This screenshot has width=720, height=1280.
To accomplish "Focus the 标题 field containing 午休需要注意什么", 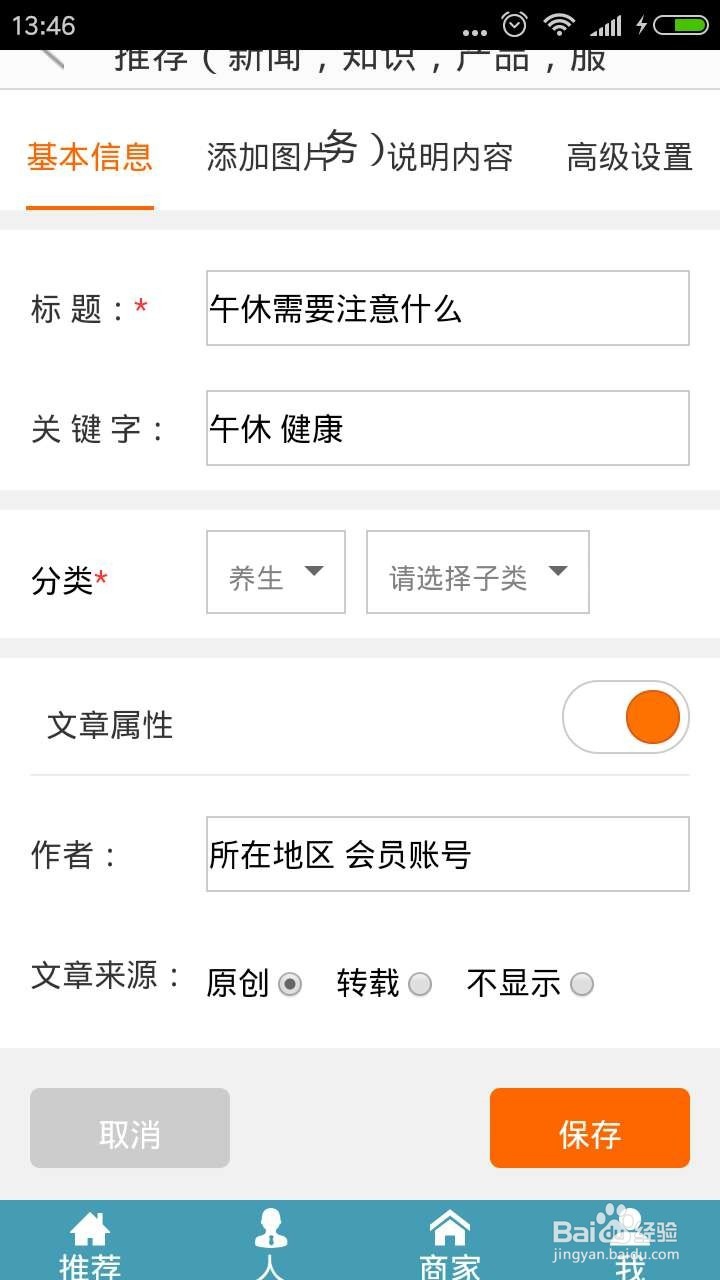I will point(448,308).
